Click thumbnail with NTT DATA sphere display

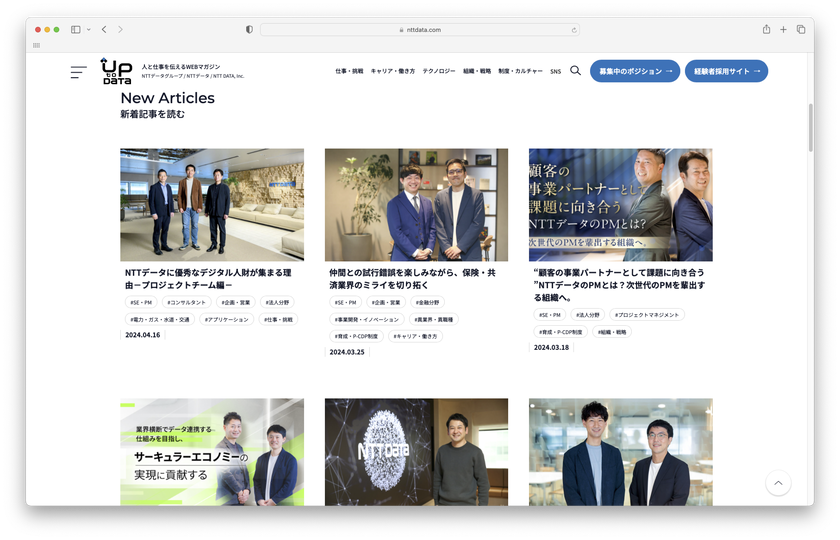pyautogui.click(x=416, y=452)
